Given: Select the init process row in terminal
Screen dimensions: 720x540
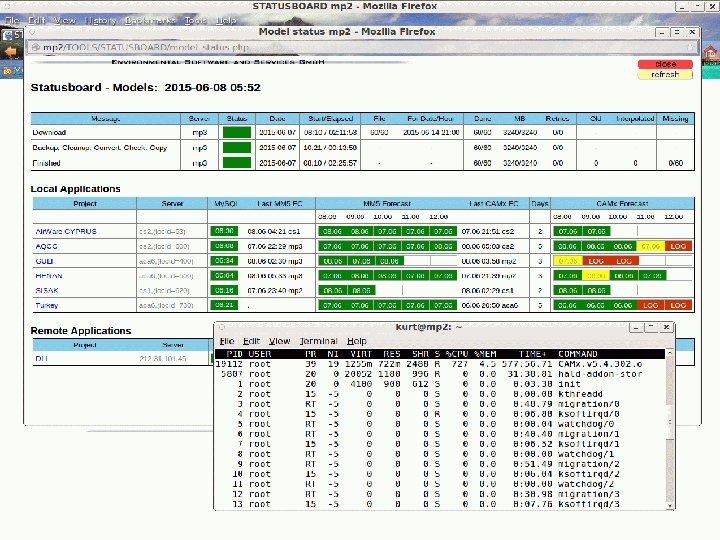Looking at the screenshot, I should click(x=439, y=384).
